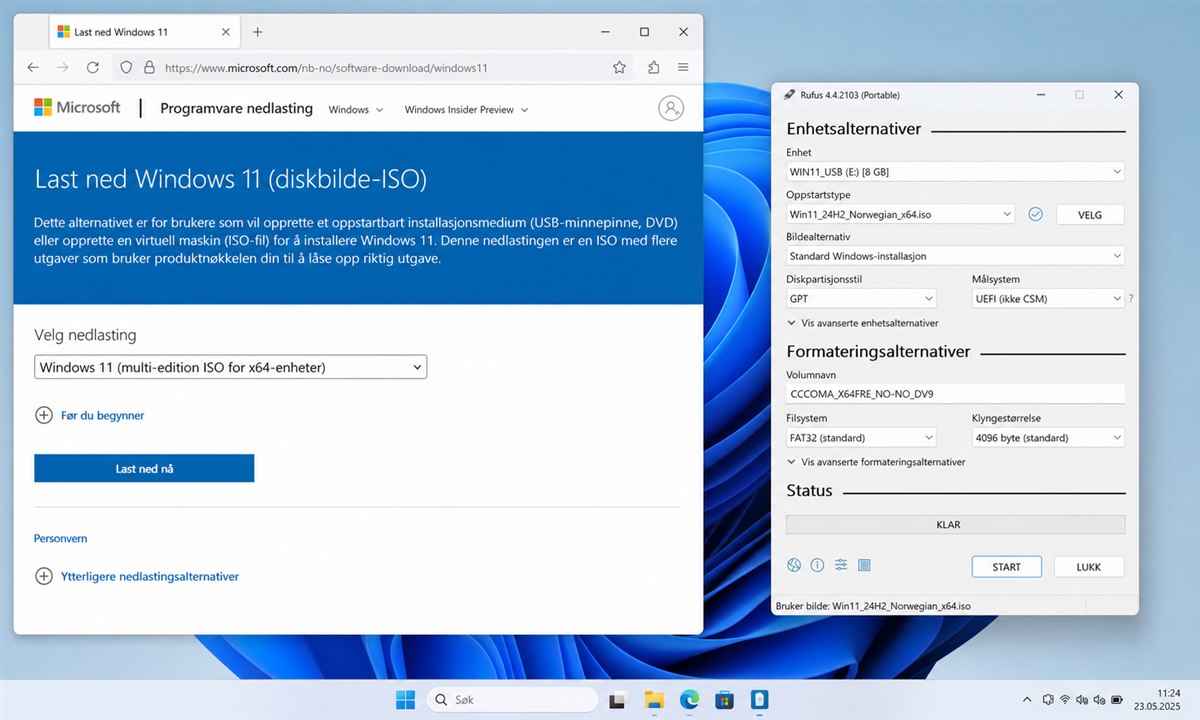The height and width of the screenshot is (720, 1200).
Task: Open Task View on the taskbar
Action: [618, 699]
